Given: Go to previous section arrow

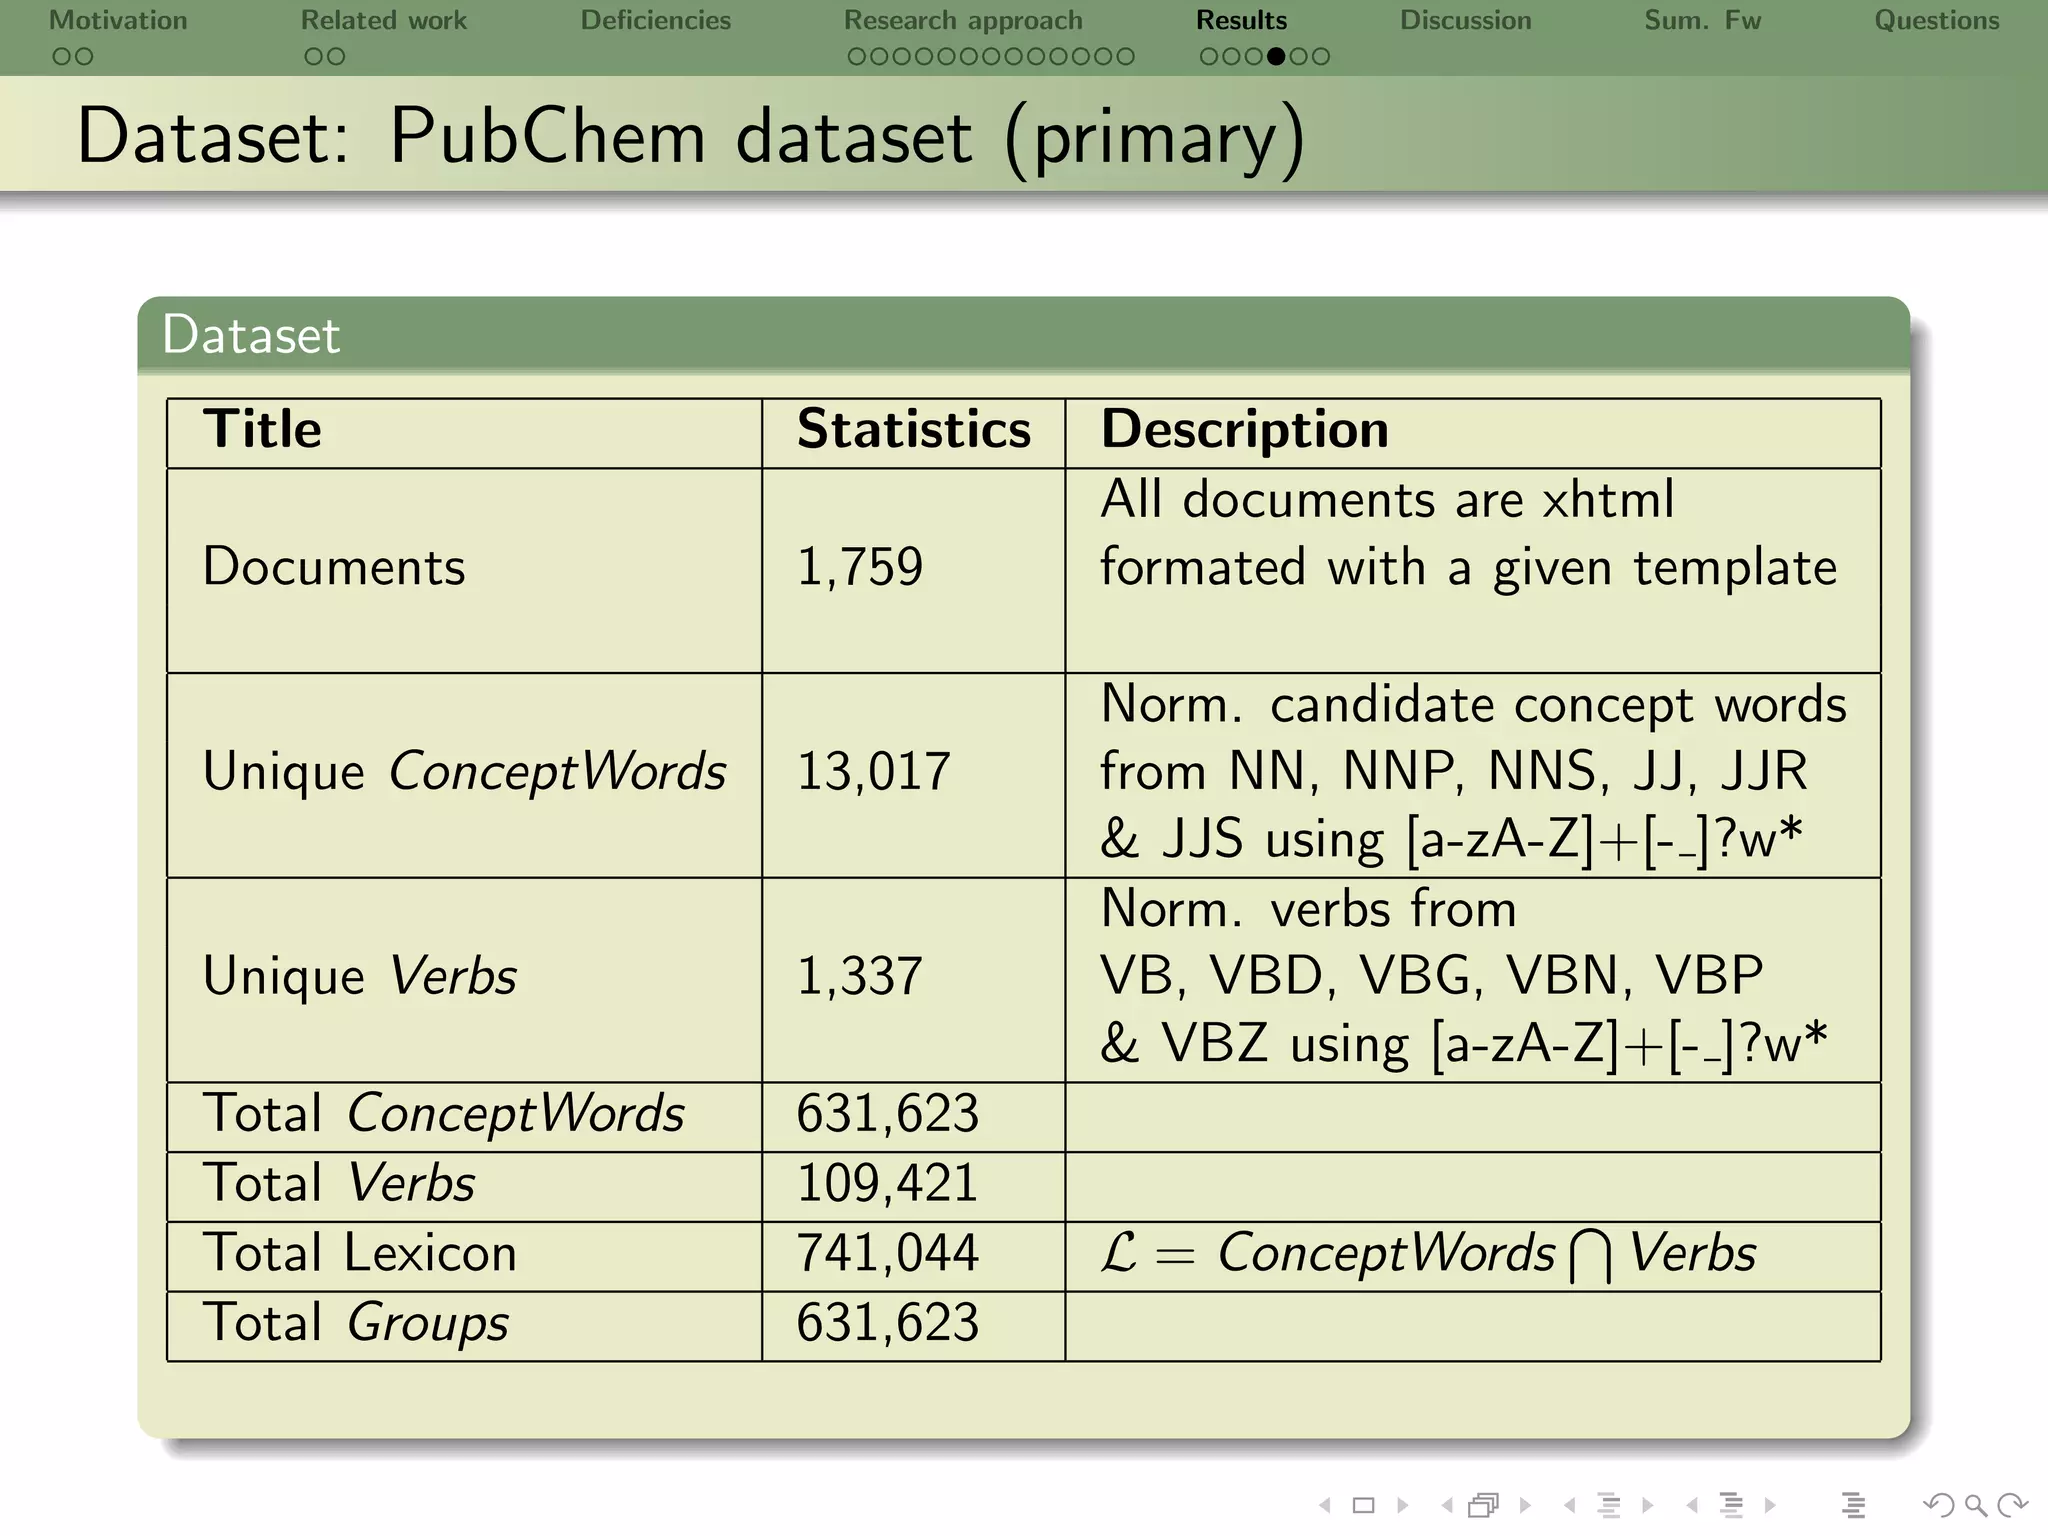Looking at the screenshot, I should (x=1692, y=1505).
